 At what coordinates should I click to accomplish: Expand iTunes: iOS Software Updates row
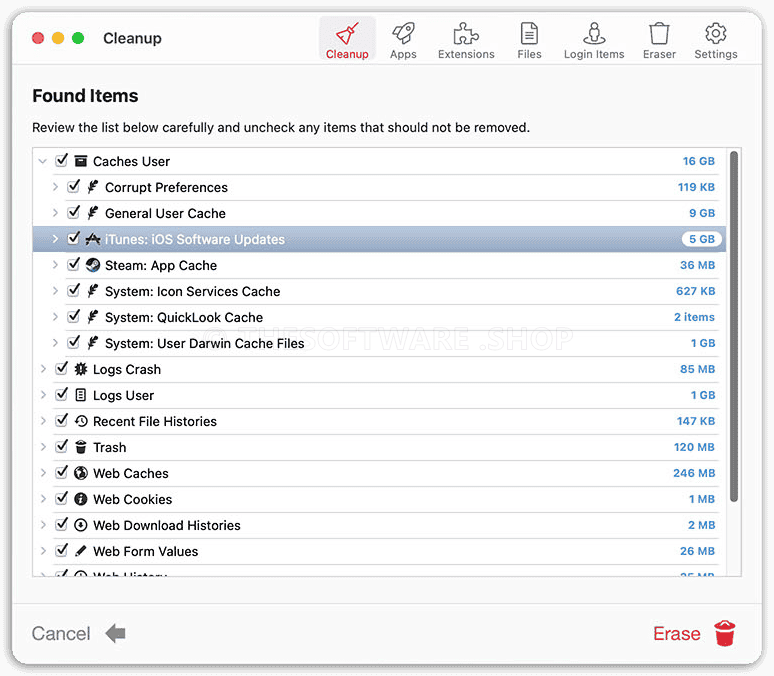click(x=55, y=239)
